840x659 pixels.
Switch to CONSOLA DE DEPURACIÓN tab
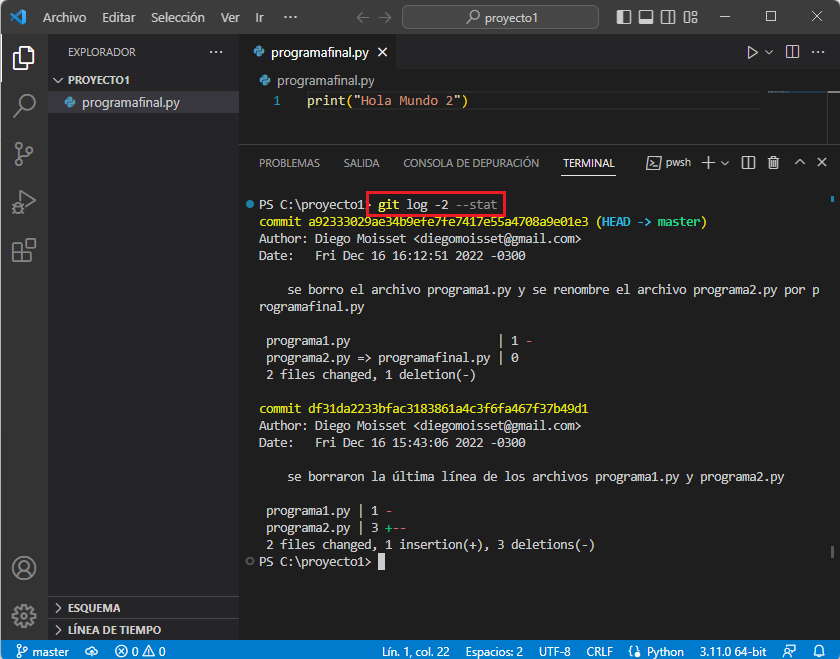[x=471, y=163]
